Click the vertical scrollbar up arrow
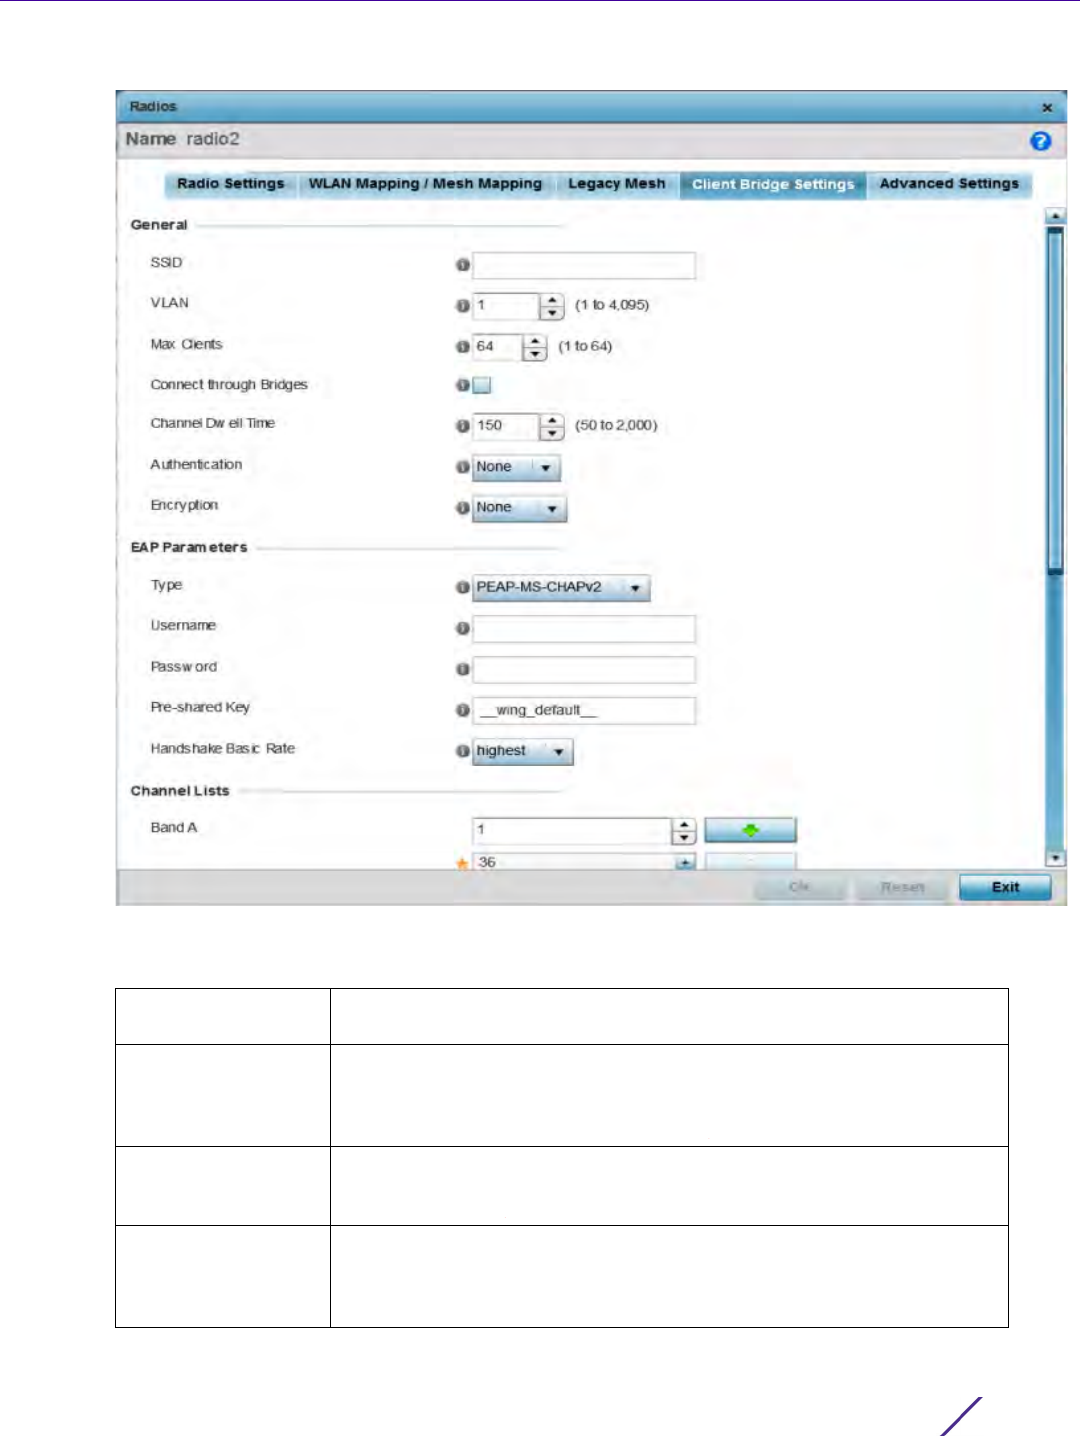The width and height of the screenshot is (1080, 1436). 1055,216
